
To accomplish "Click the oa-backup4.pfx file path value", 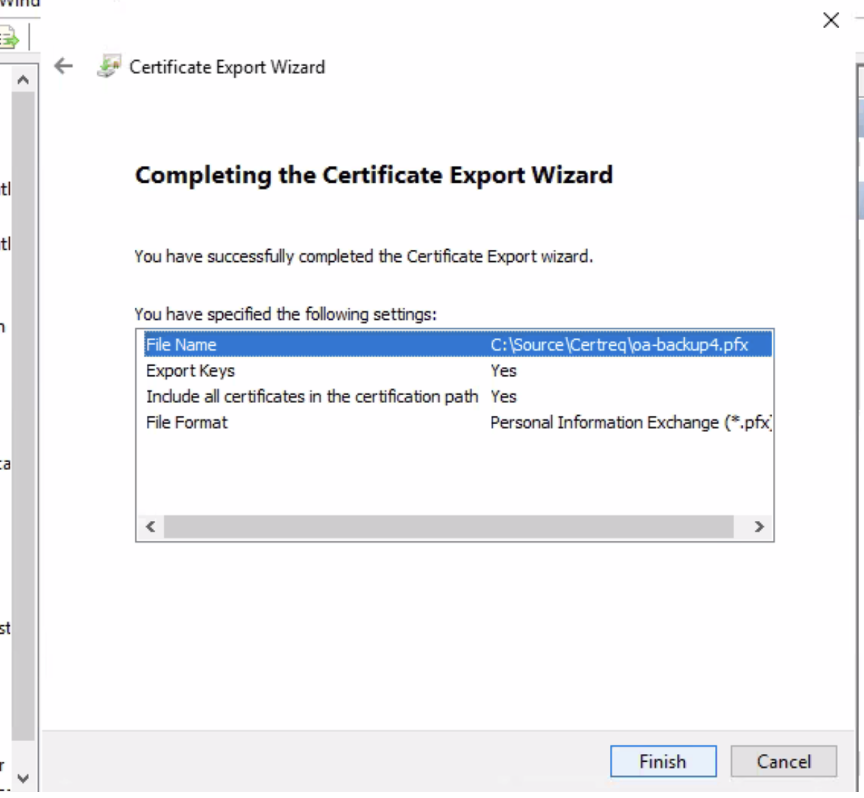I will [x=618, y=345].
